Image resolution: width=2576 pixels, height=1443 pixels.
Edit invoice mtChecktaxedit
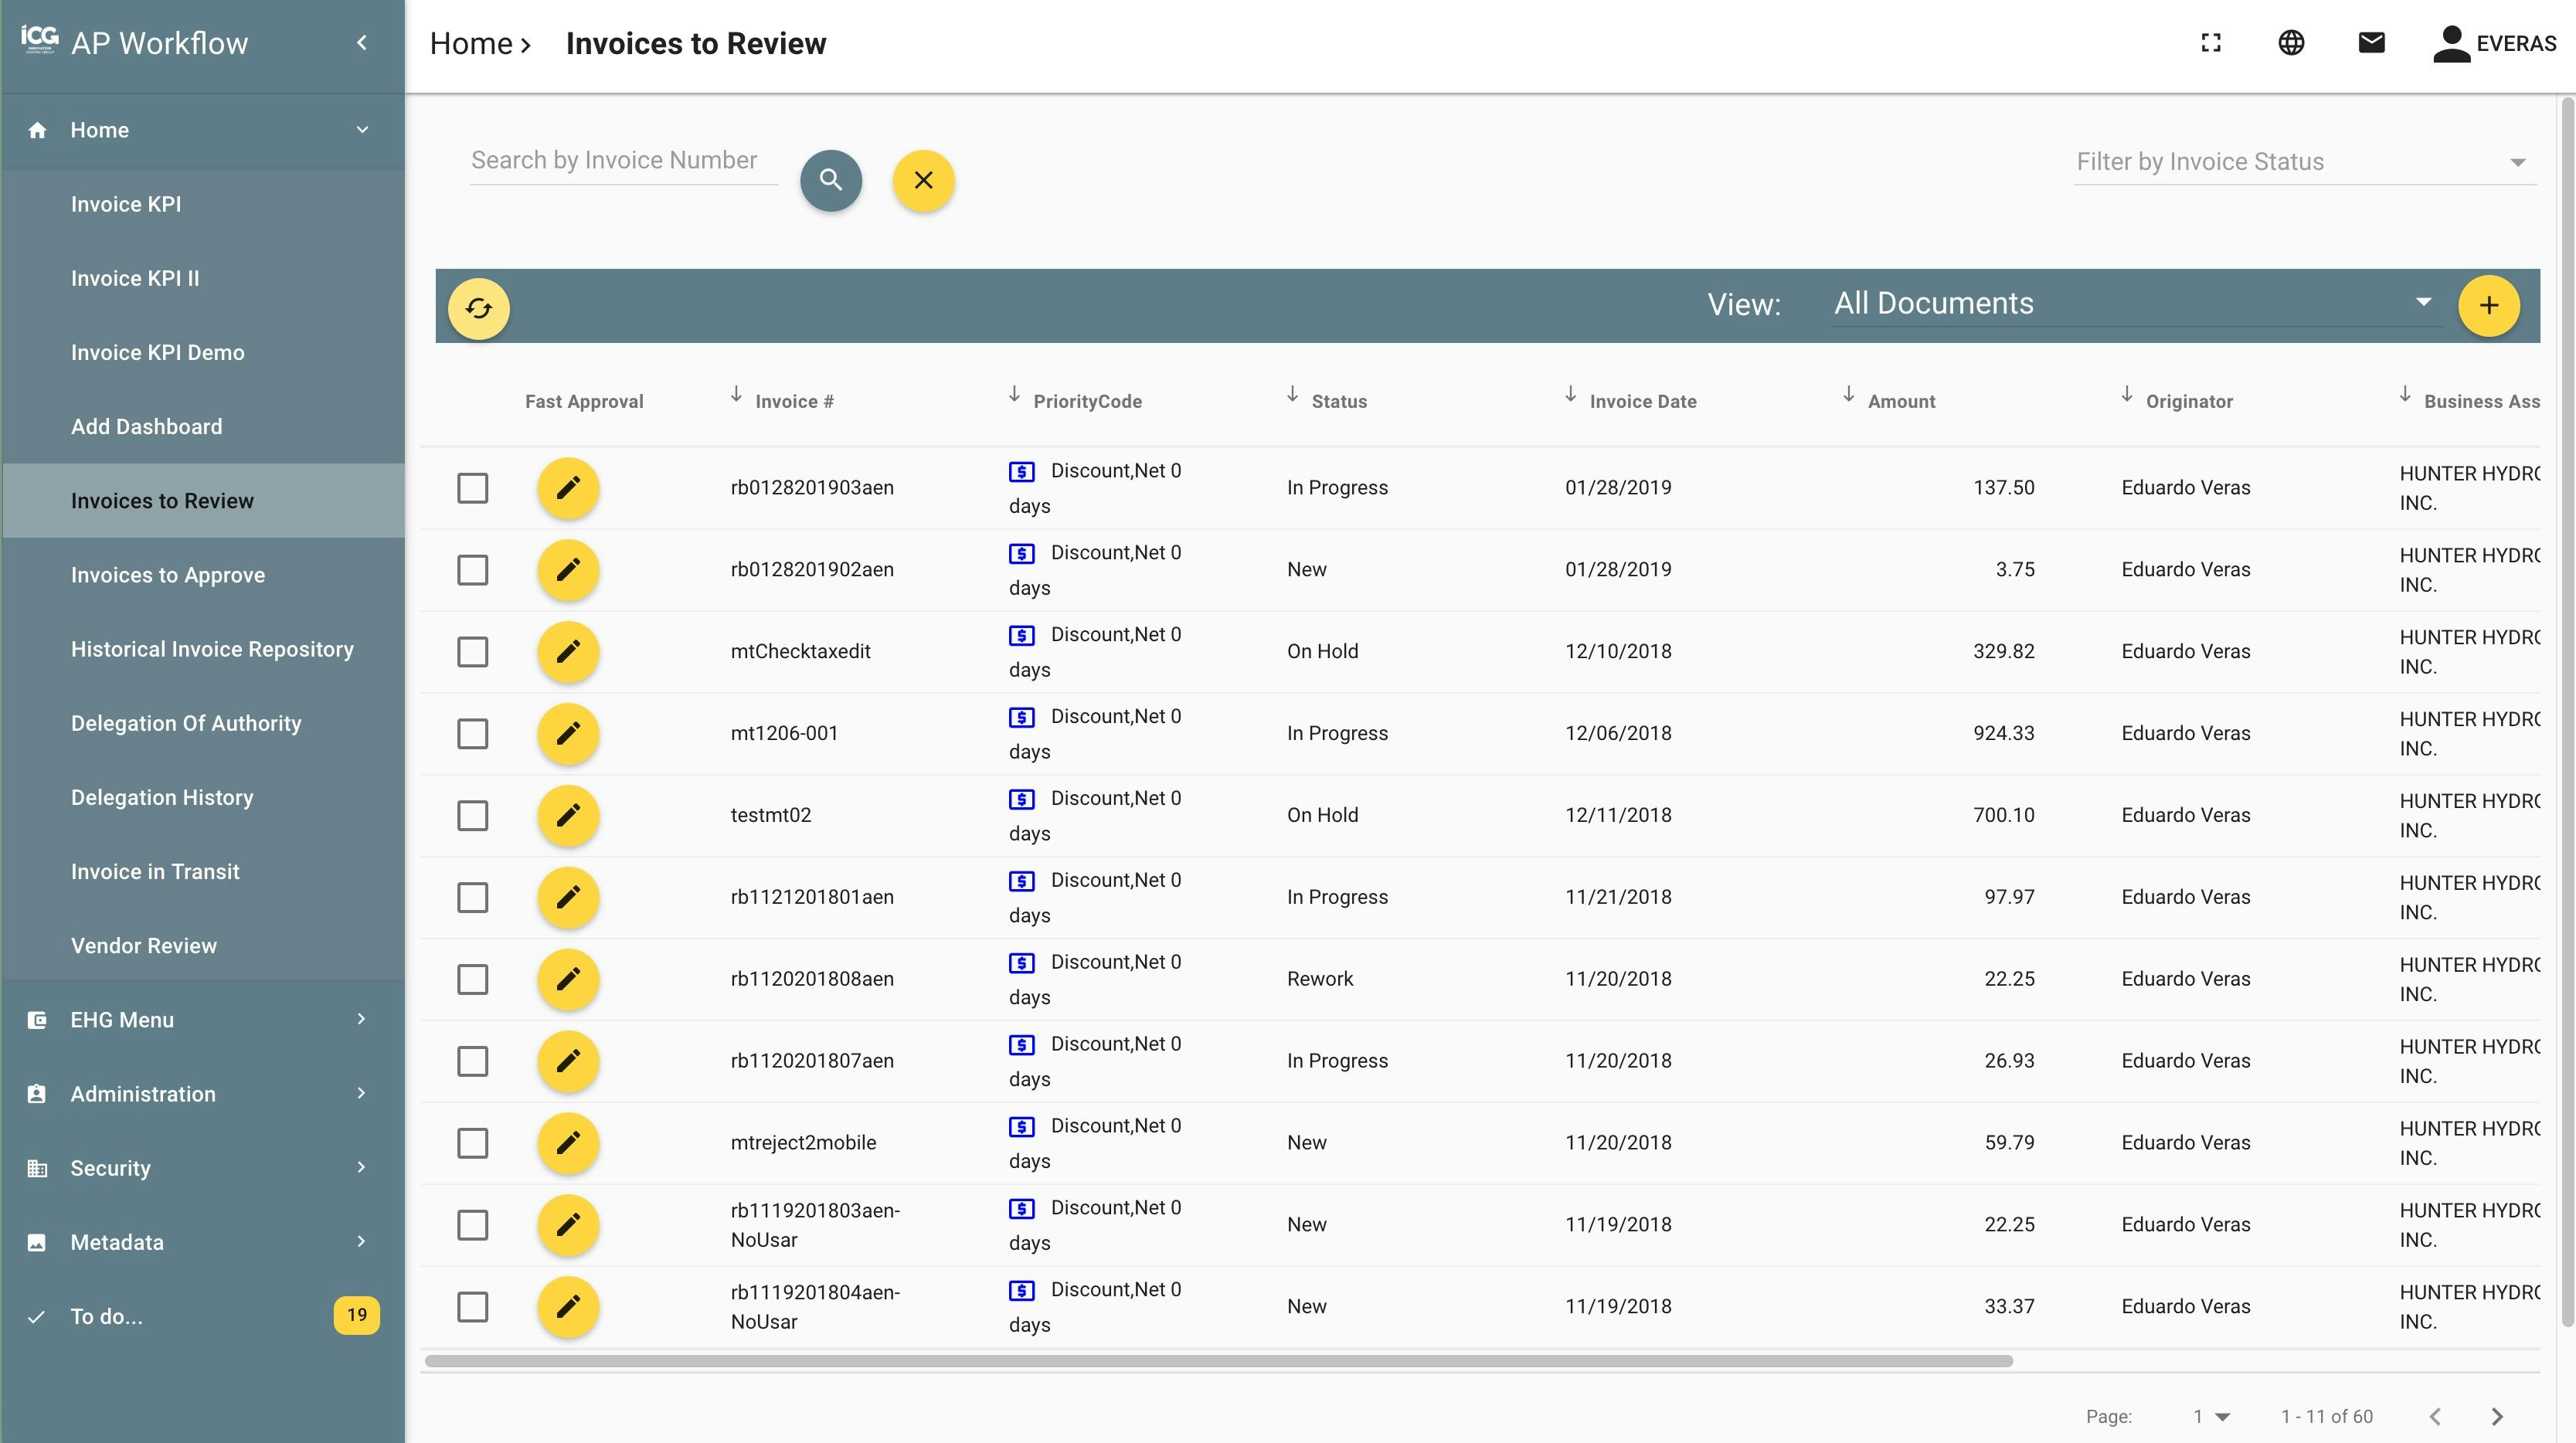point(568,652)
